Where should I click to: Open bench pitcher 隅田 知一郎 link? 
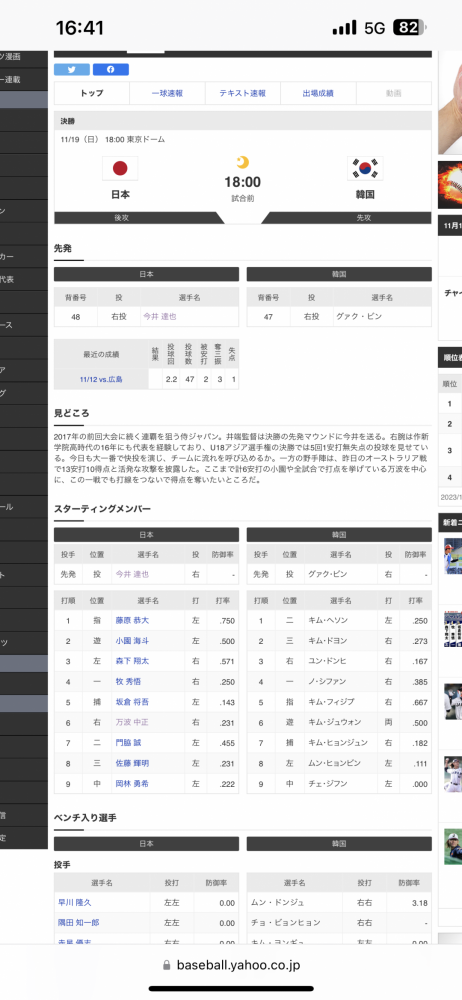(x=78, y=922)
